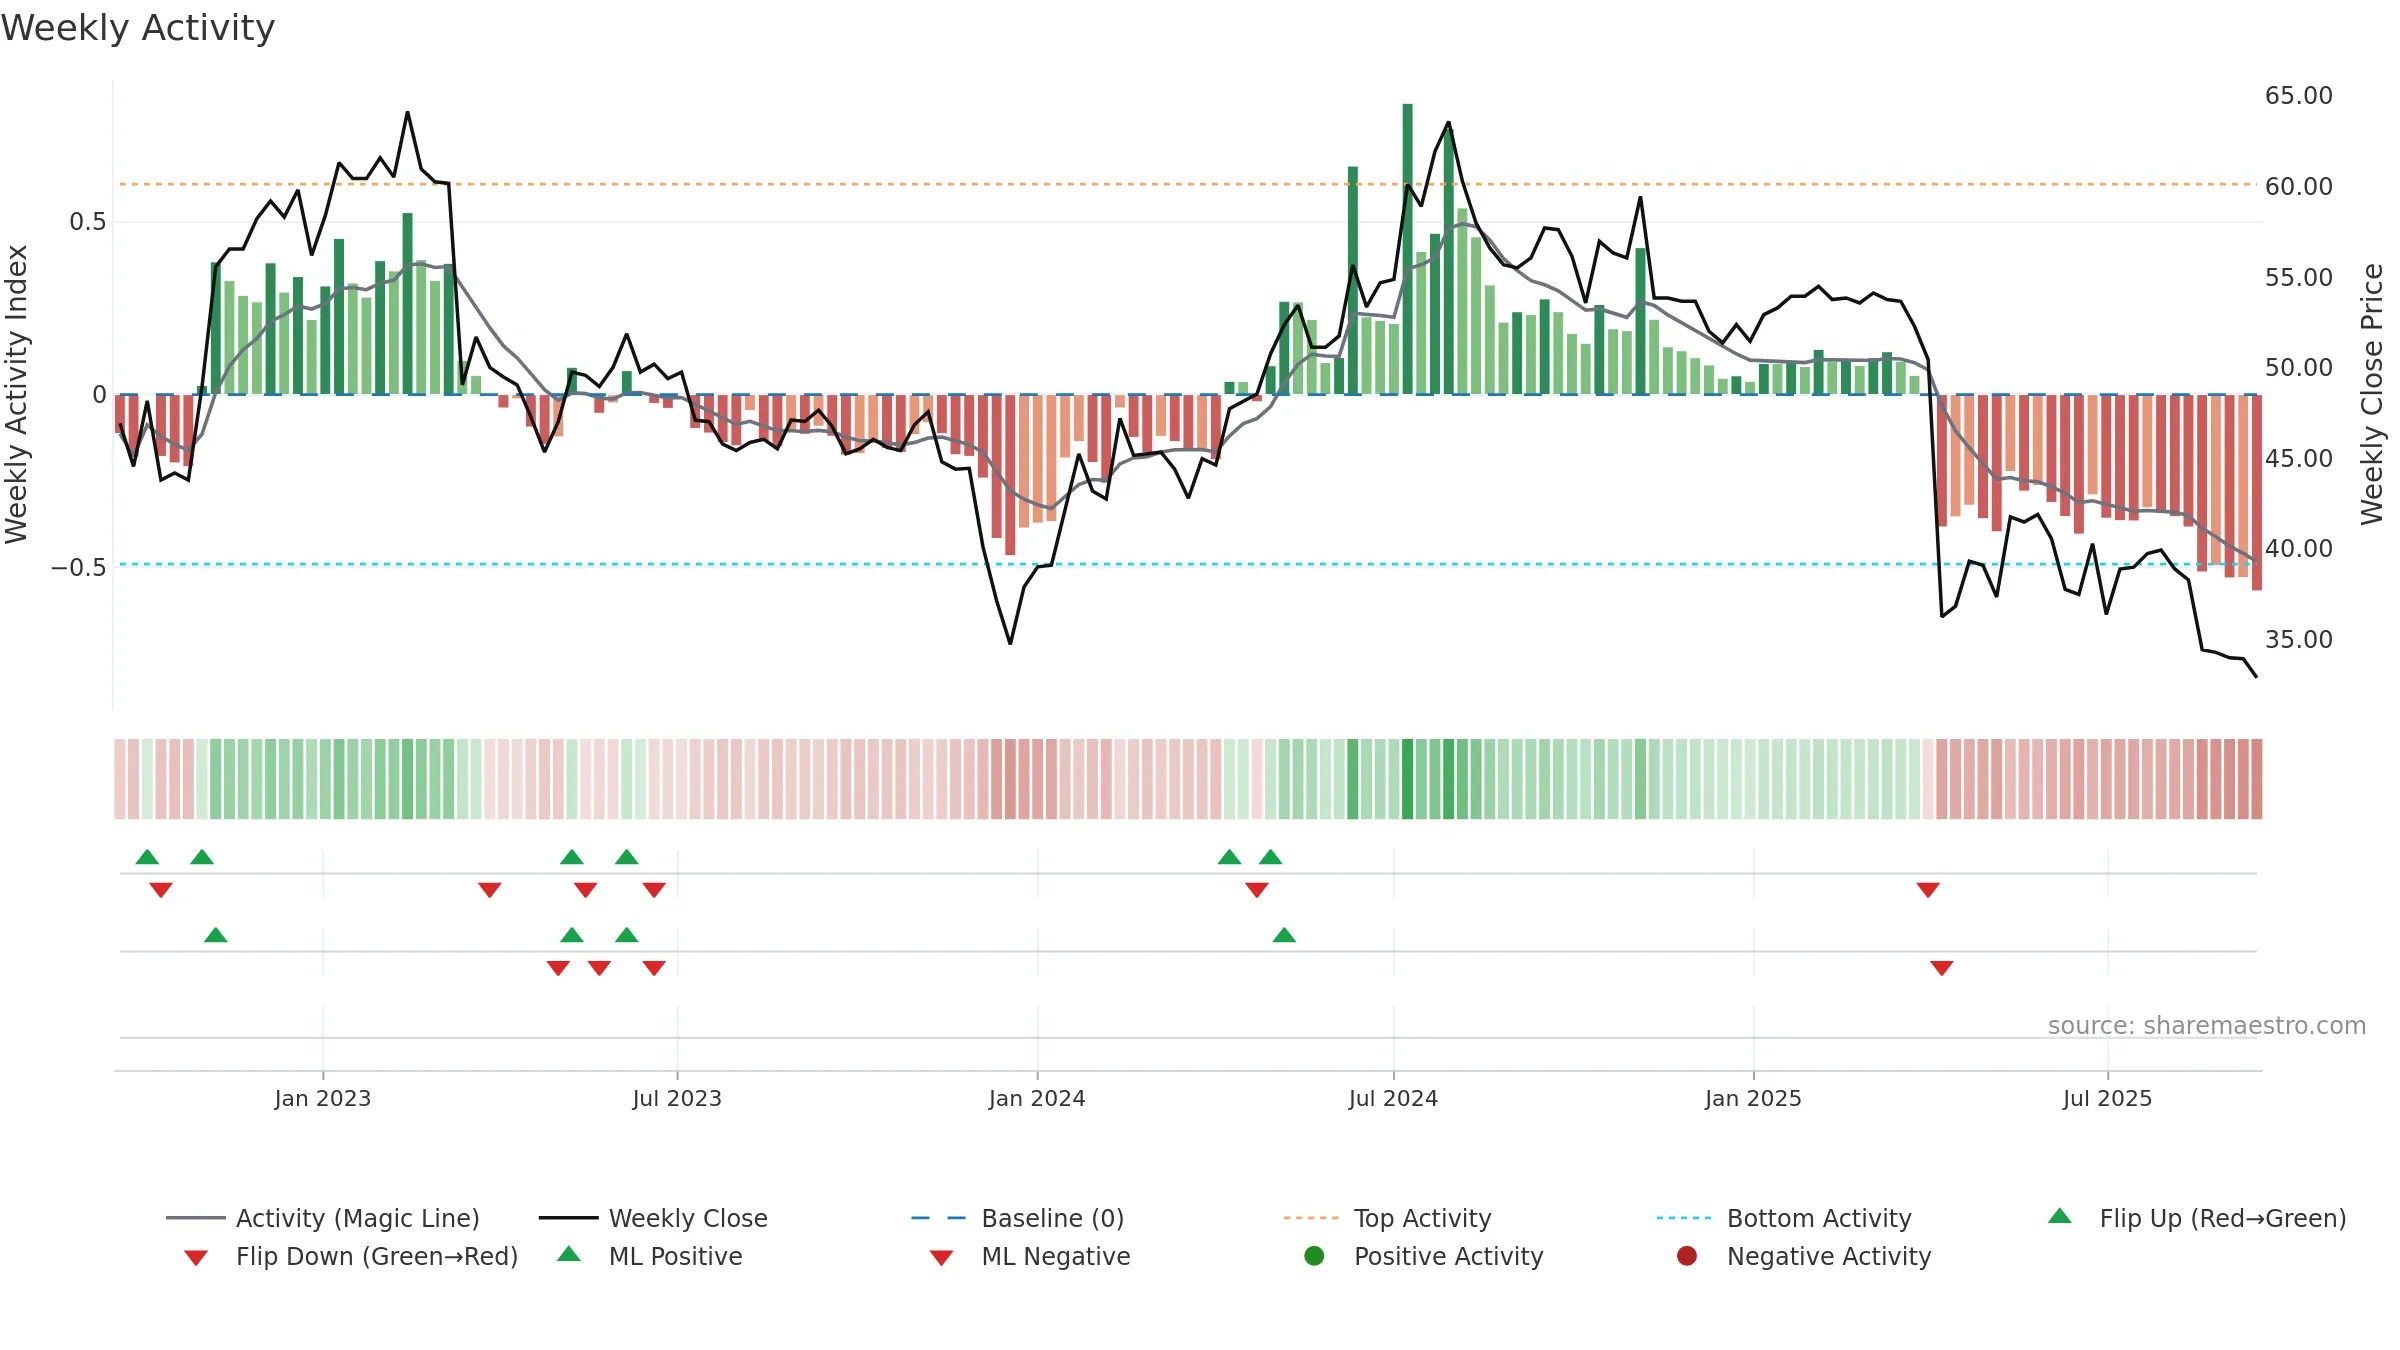This screenshot has width=2400, height=1350.
Task: Click the Bottom Activity legend entry
Action: 1784,1218
